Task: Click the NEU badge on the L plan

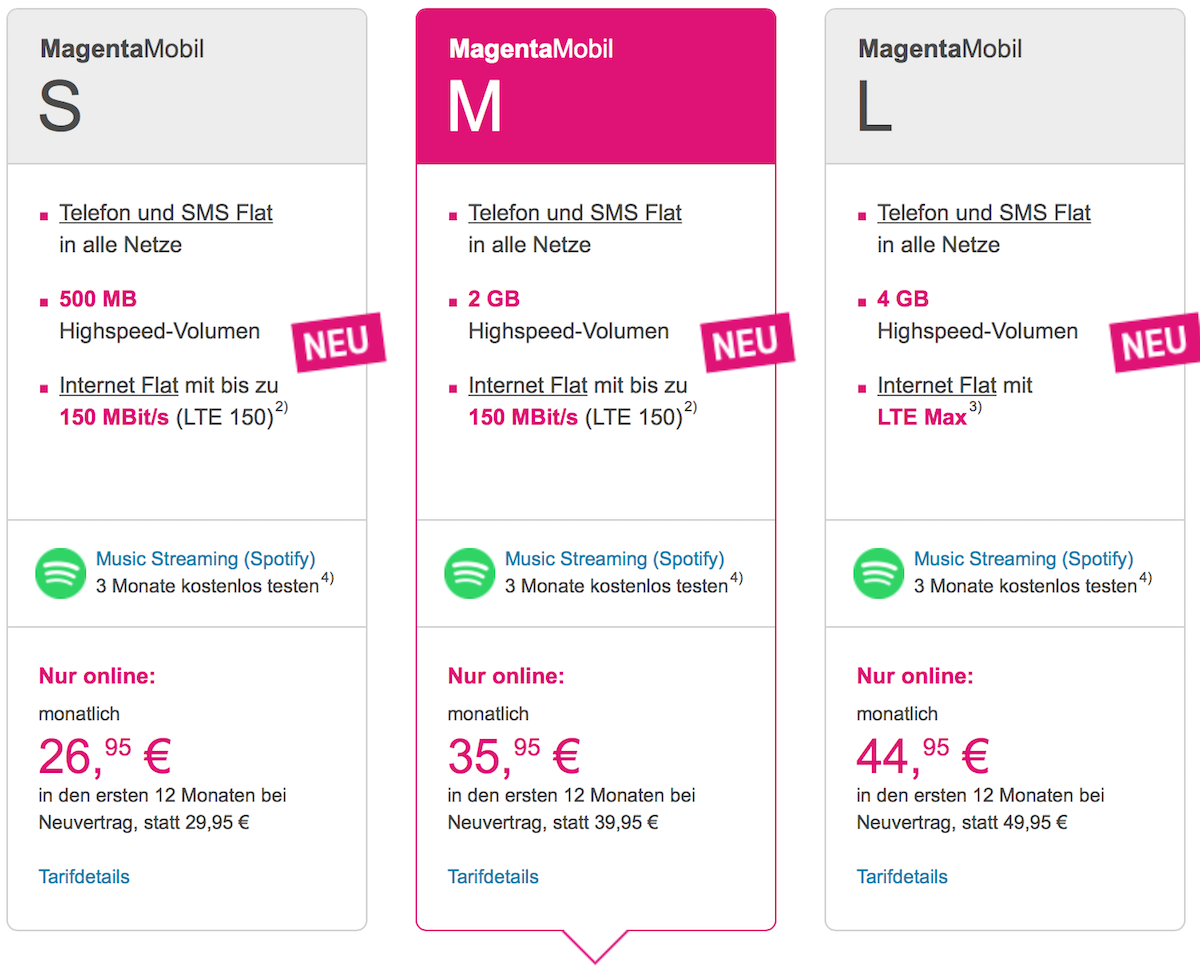Action: (x=1156, y=342)
